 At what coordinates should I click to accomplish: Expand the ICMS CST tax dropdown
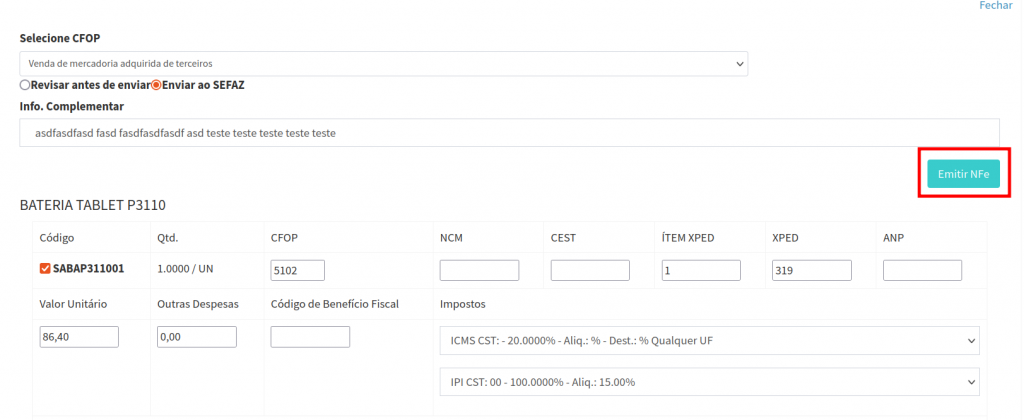point(709,341)
